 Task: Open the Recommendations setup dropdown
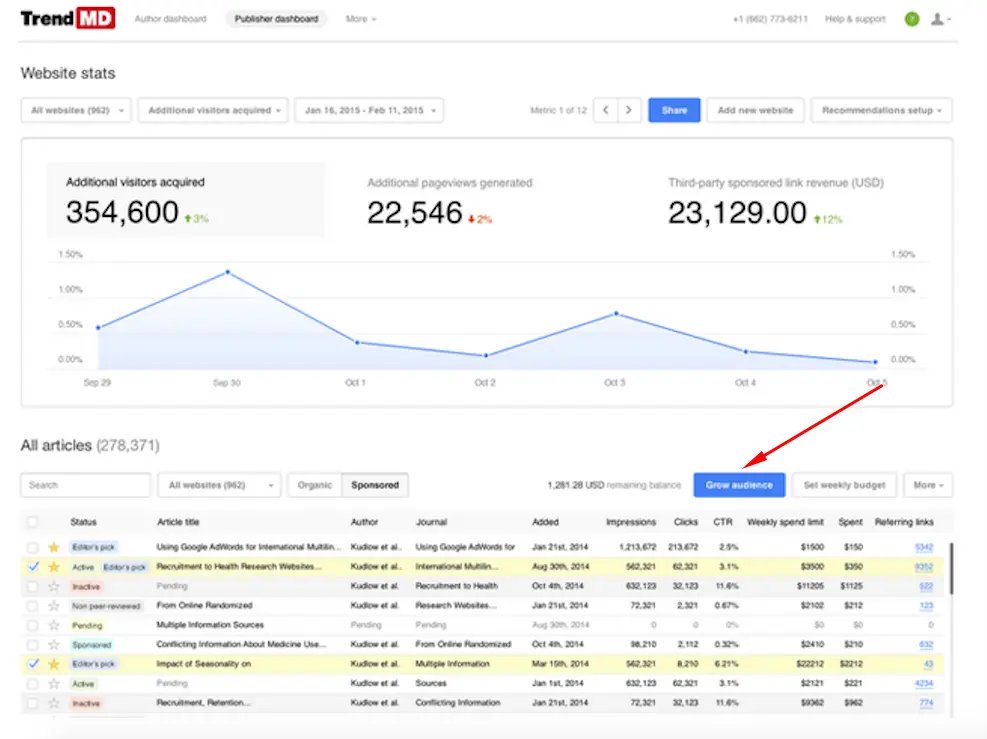tap(881, 110)
